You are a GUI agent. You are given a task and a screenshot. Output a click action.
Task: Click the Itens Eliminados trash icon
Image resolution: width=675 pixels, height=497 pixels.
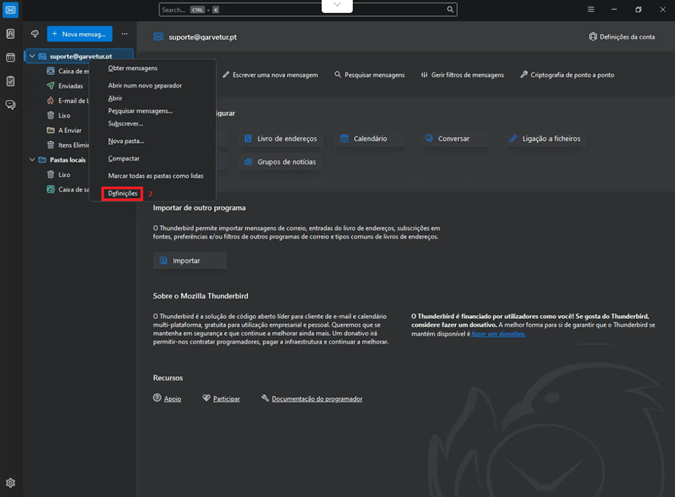point(51,145)
